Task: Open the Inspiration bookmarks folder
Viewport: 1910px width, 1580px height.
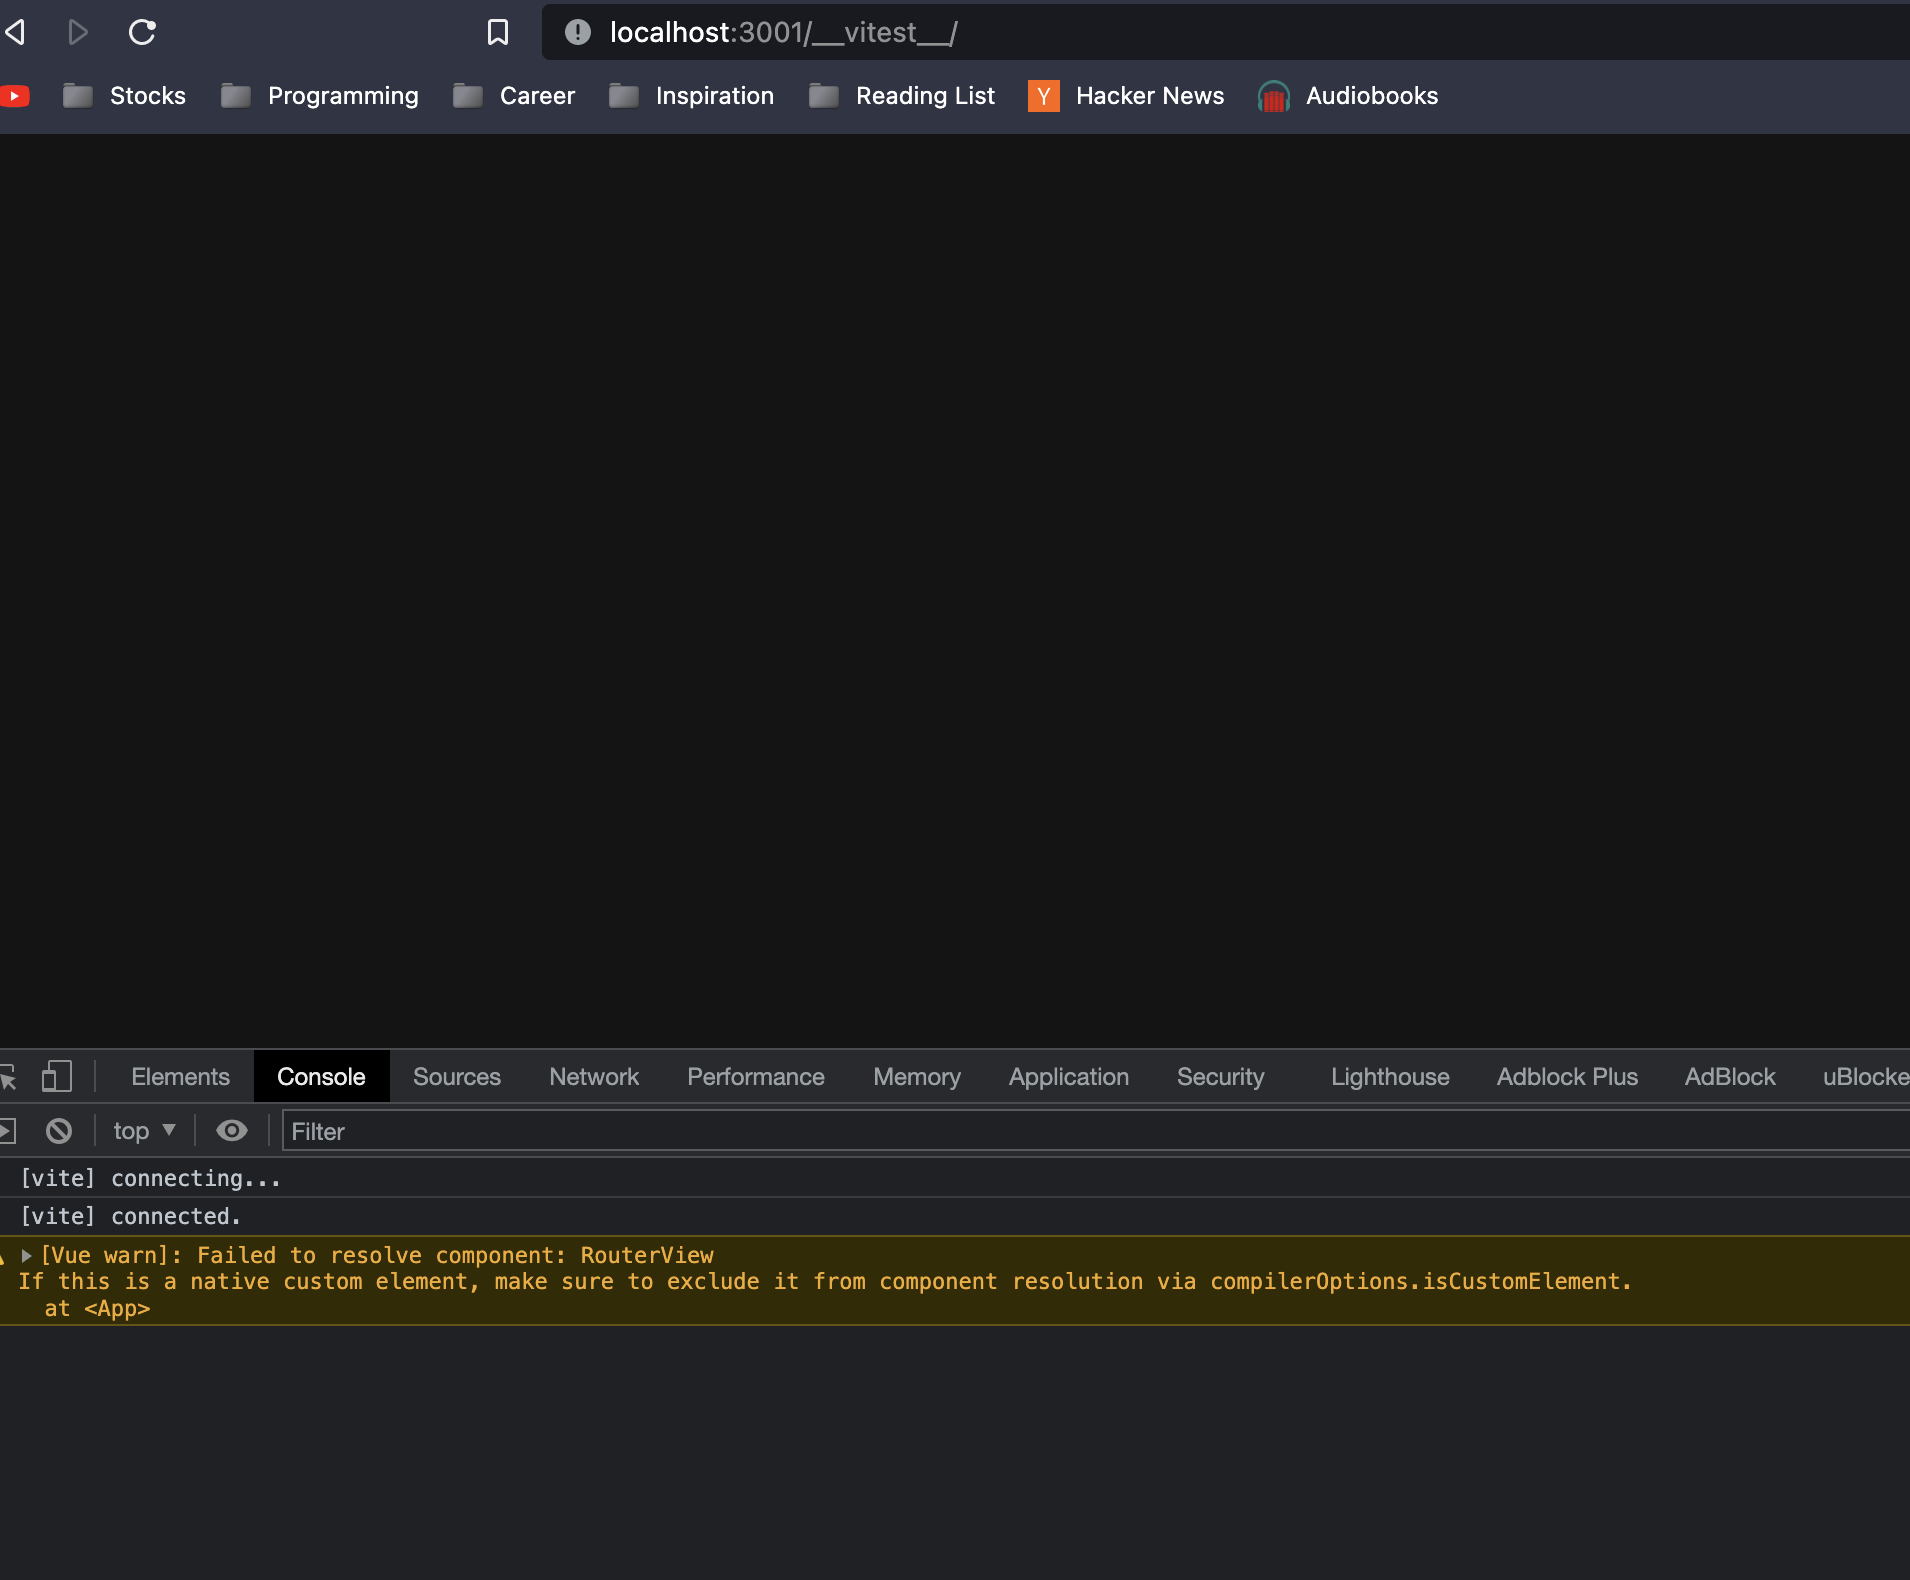Action: [x=692, y=96]
